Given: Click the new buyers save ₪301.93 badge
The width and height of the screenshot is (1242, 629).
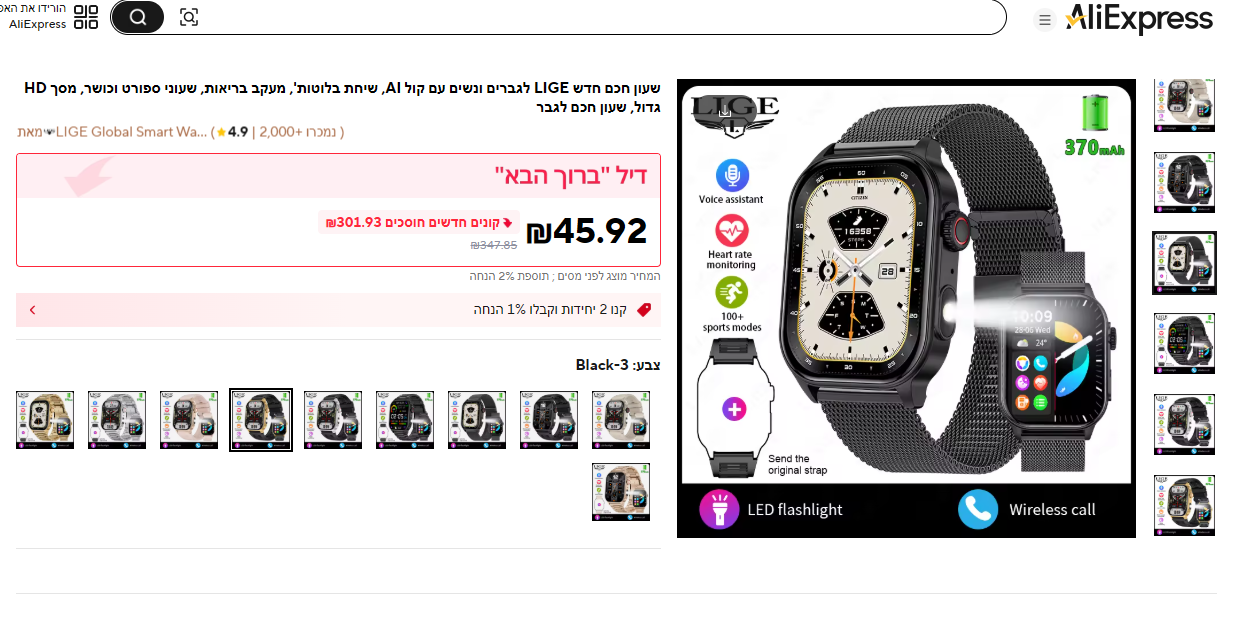Looking at the screenshot, I should click(x=419, y=222).
